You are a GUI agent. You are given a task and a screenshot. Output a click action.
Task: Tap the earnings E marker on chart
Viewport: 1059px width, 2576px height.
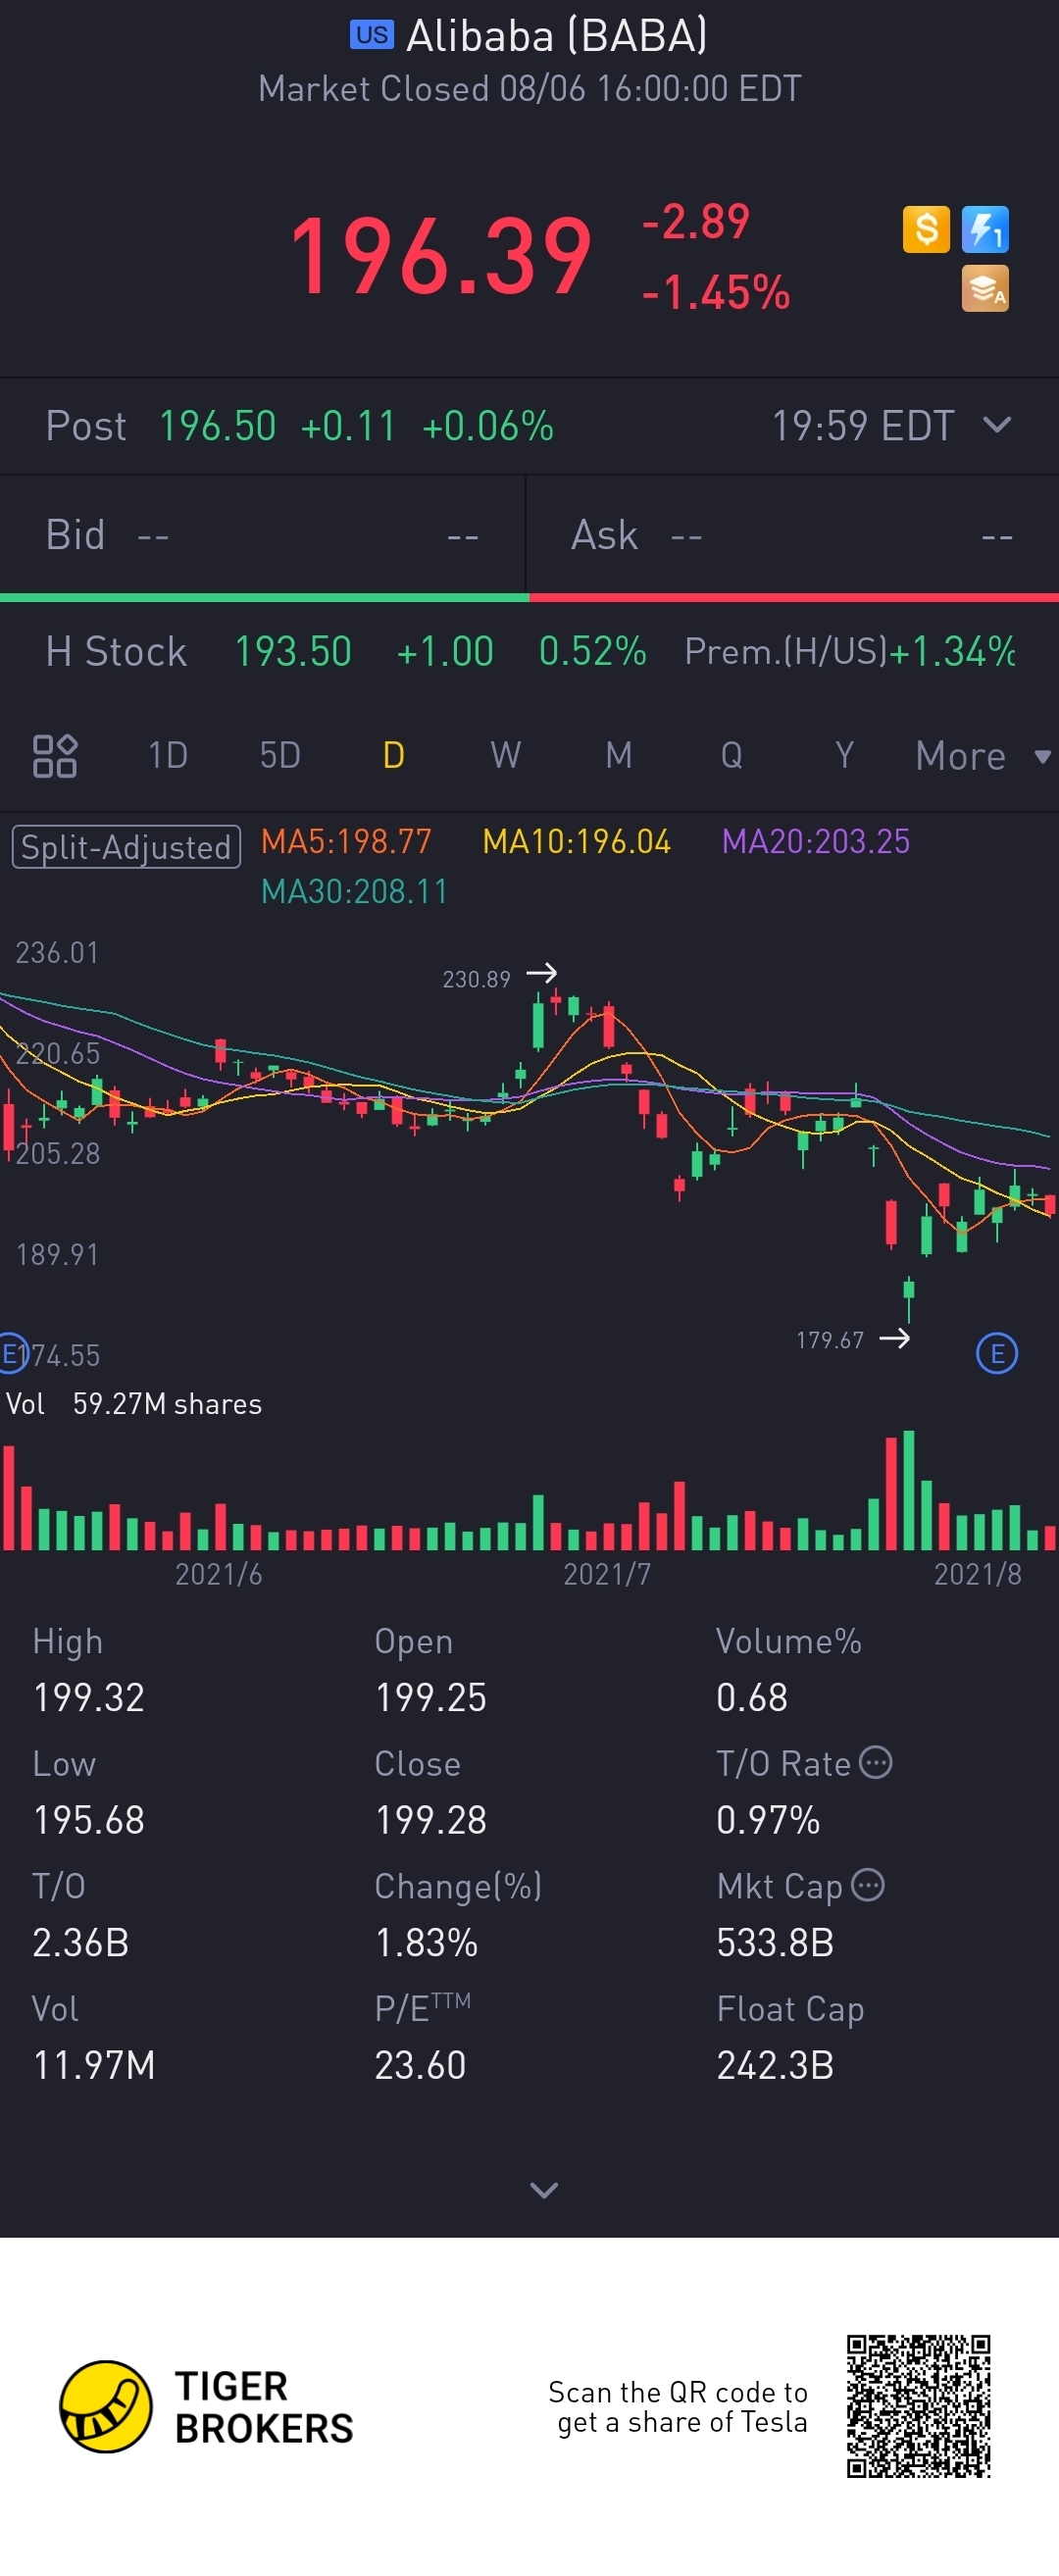point(996,1354)
